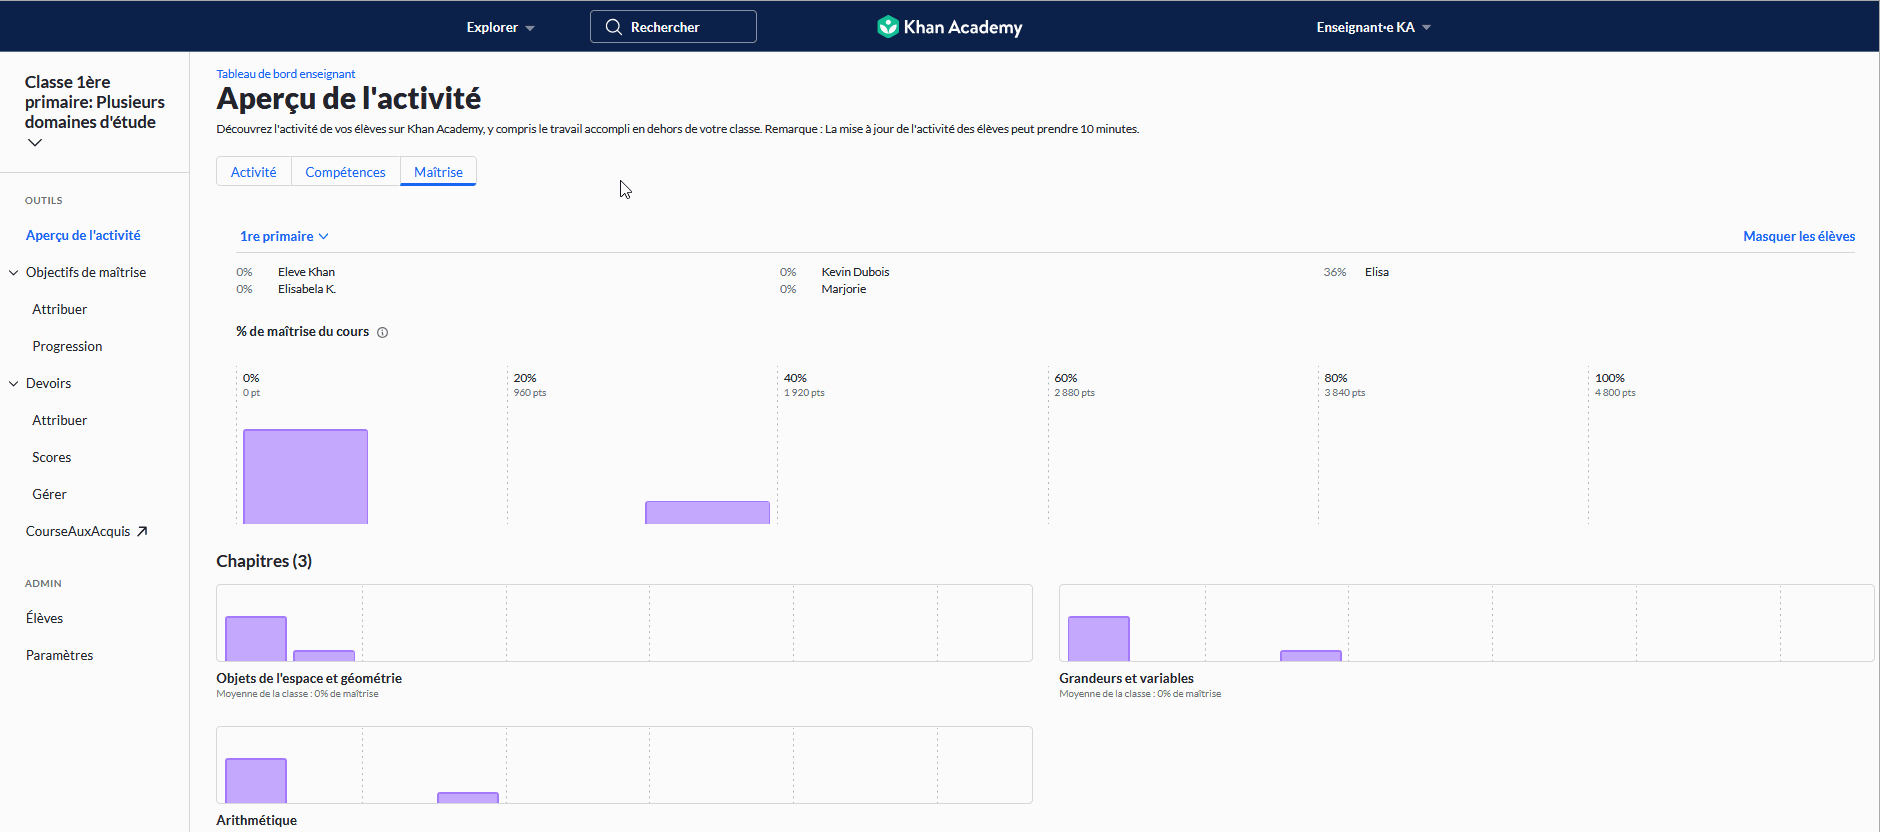Open Attribuer under Devoirs
This screenshot has height=832, width=1880.
(60, 420)
